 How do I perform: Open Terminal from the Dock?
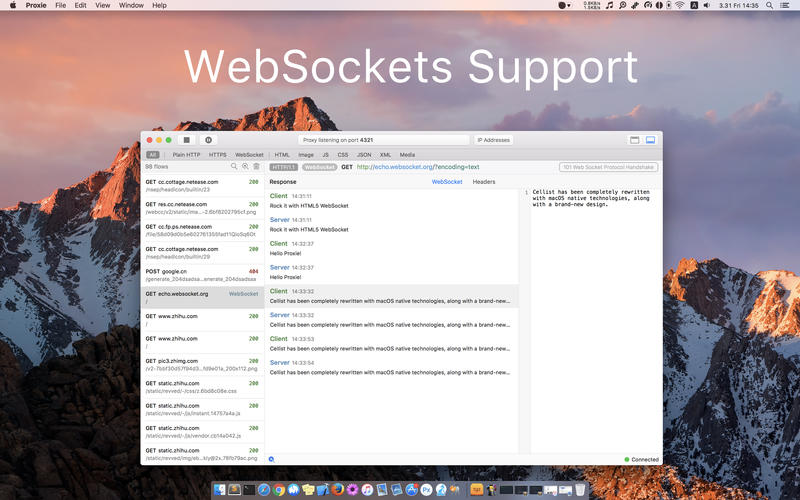click(x=249, y=490)
